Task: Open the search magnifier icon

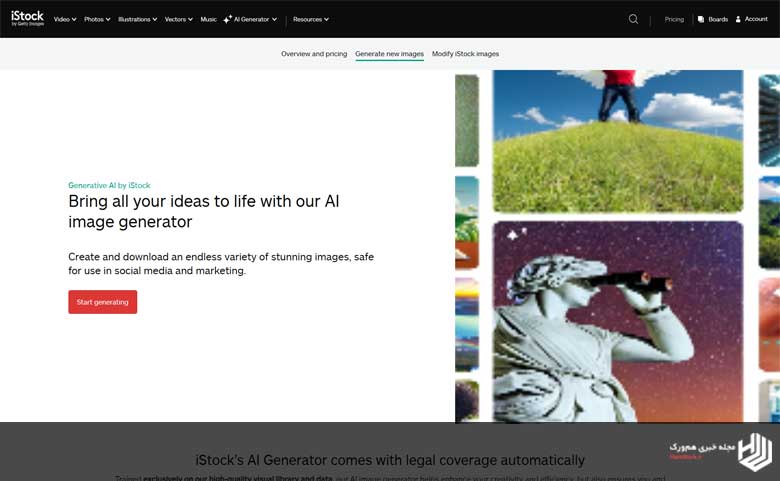Action: [633, 19]
